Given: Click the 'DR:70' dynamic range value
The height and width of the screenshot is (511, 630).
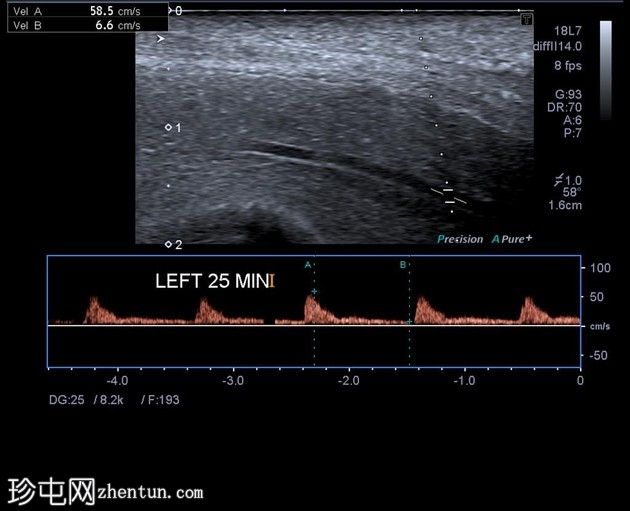Looking at the screenshot, I should click(x=564, y=107).
